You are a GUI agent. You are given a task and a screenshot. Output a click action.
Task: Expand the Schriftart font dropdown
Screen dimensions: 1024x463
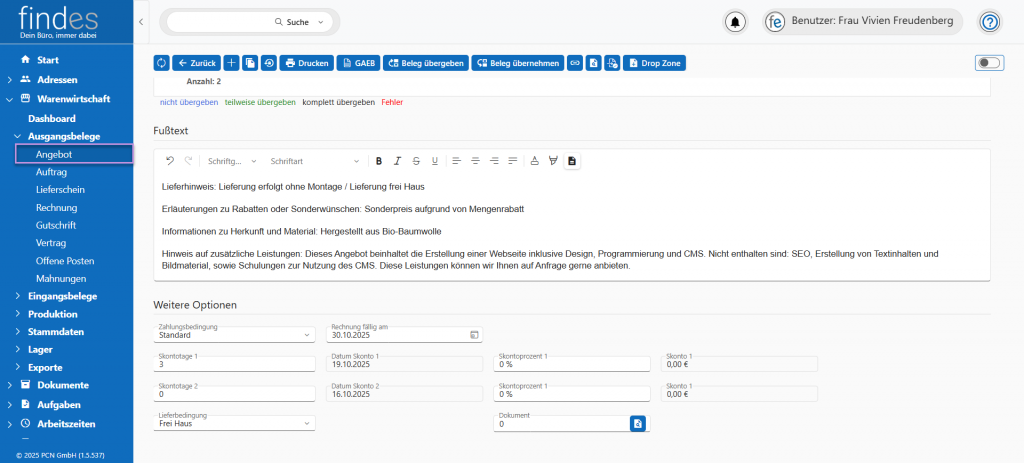point(314,161)
